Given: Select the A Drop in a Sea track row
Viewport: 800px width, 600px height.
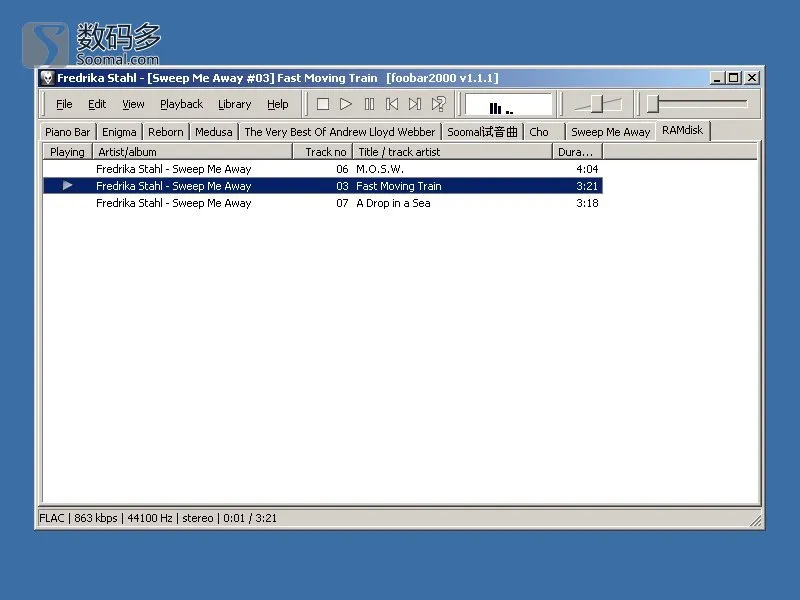Looking at the screenshot, I should pos(323,203).
